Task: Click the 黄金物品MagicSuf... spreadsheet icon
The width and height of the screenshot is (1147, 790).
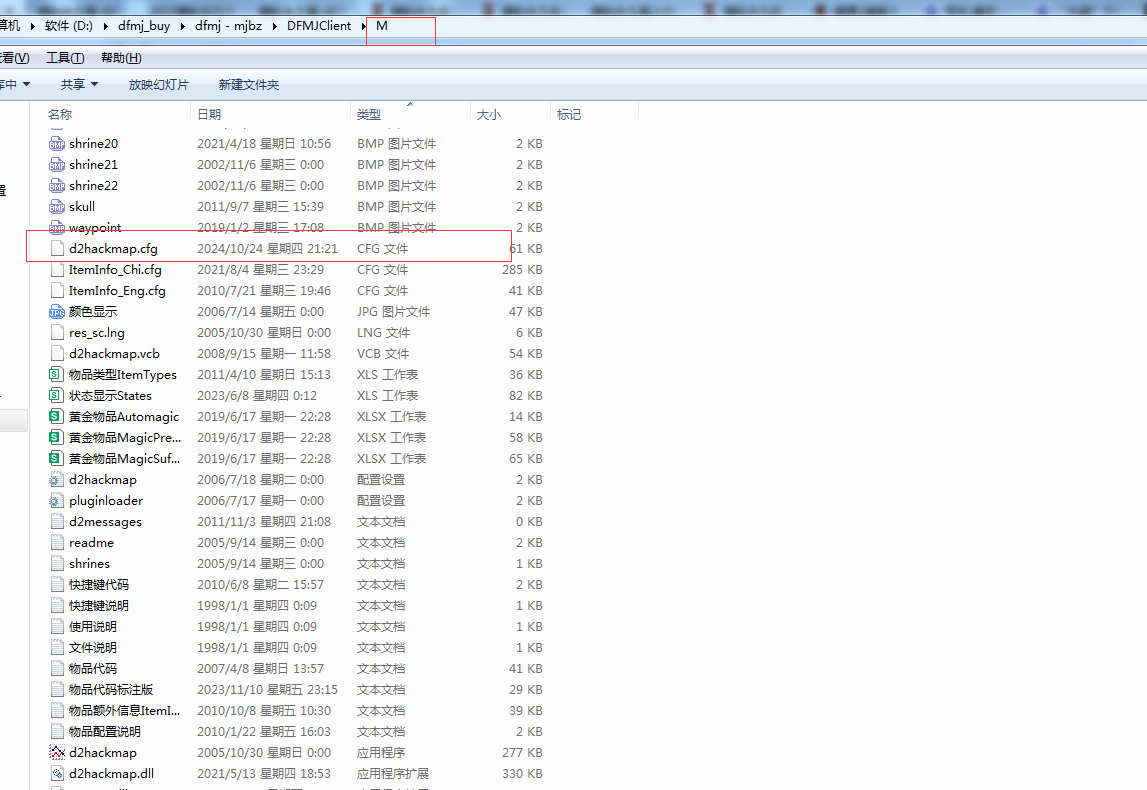Action: (x=56, y=459)
